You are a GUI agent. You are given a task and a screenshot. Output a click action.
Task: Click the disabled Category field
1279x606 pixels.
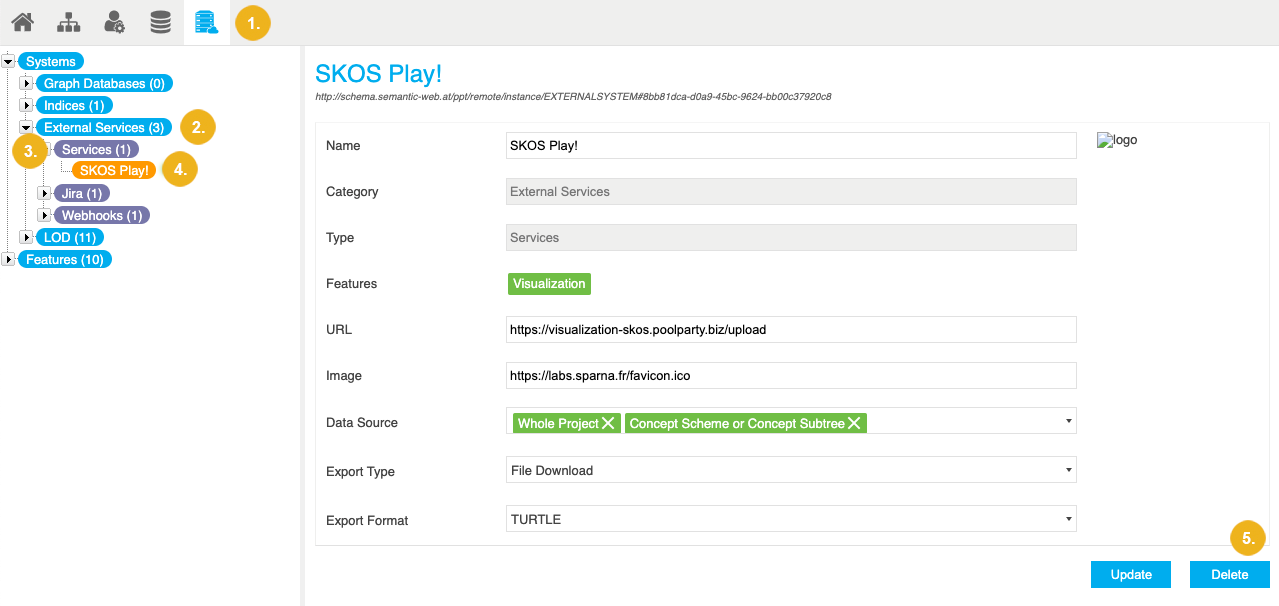[792, 191]
